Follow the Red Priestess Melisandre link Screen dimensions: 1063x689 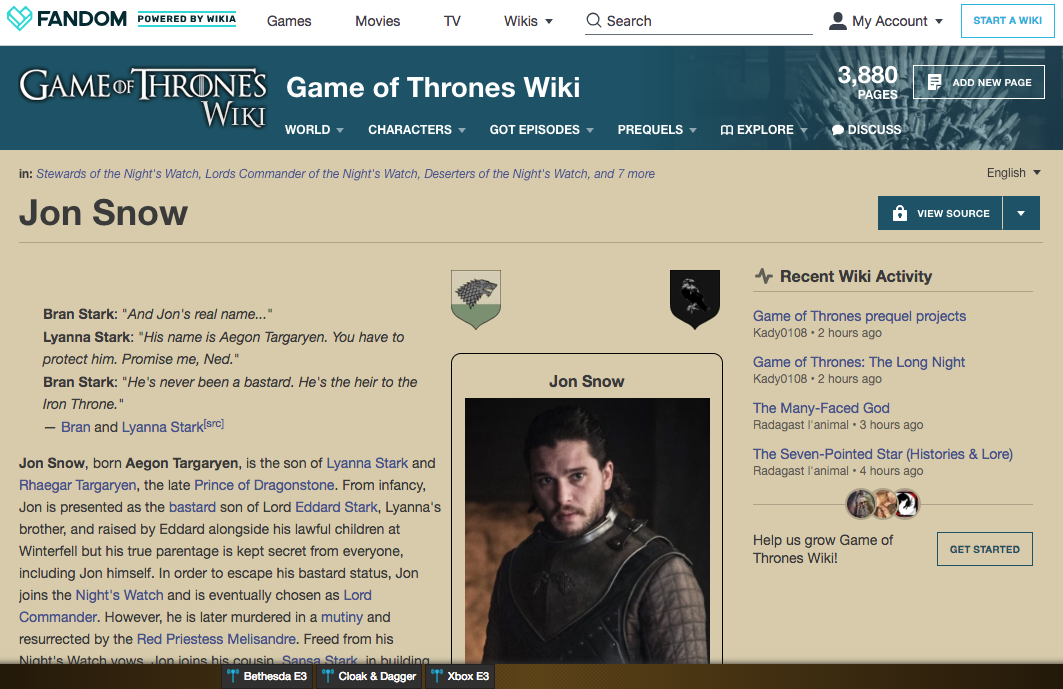click(216, 639)
